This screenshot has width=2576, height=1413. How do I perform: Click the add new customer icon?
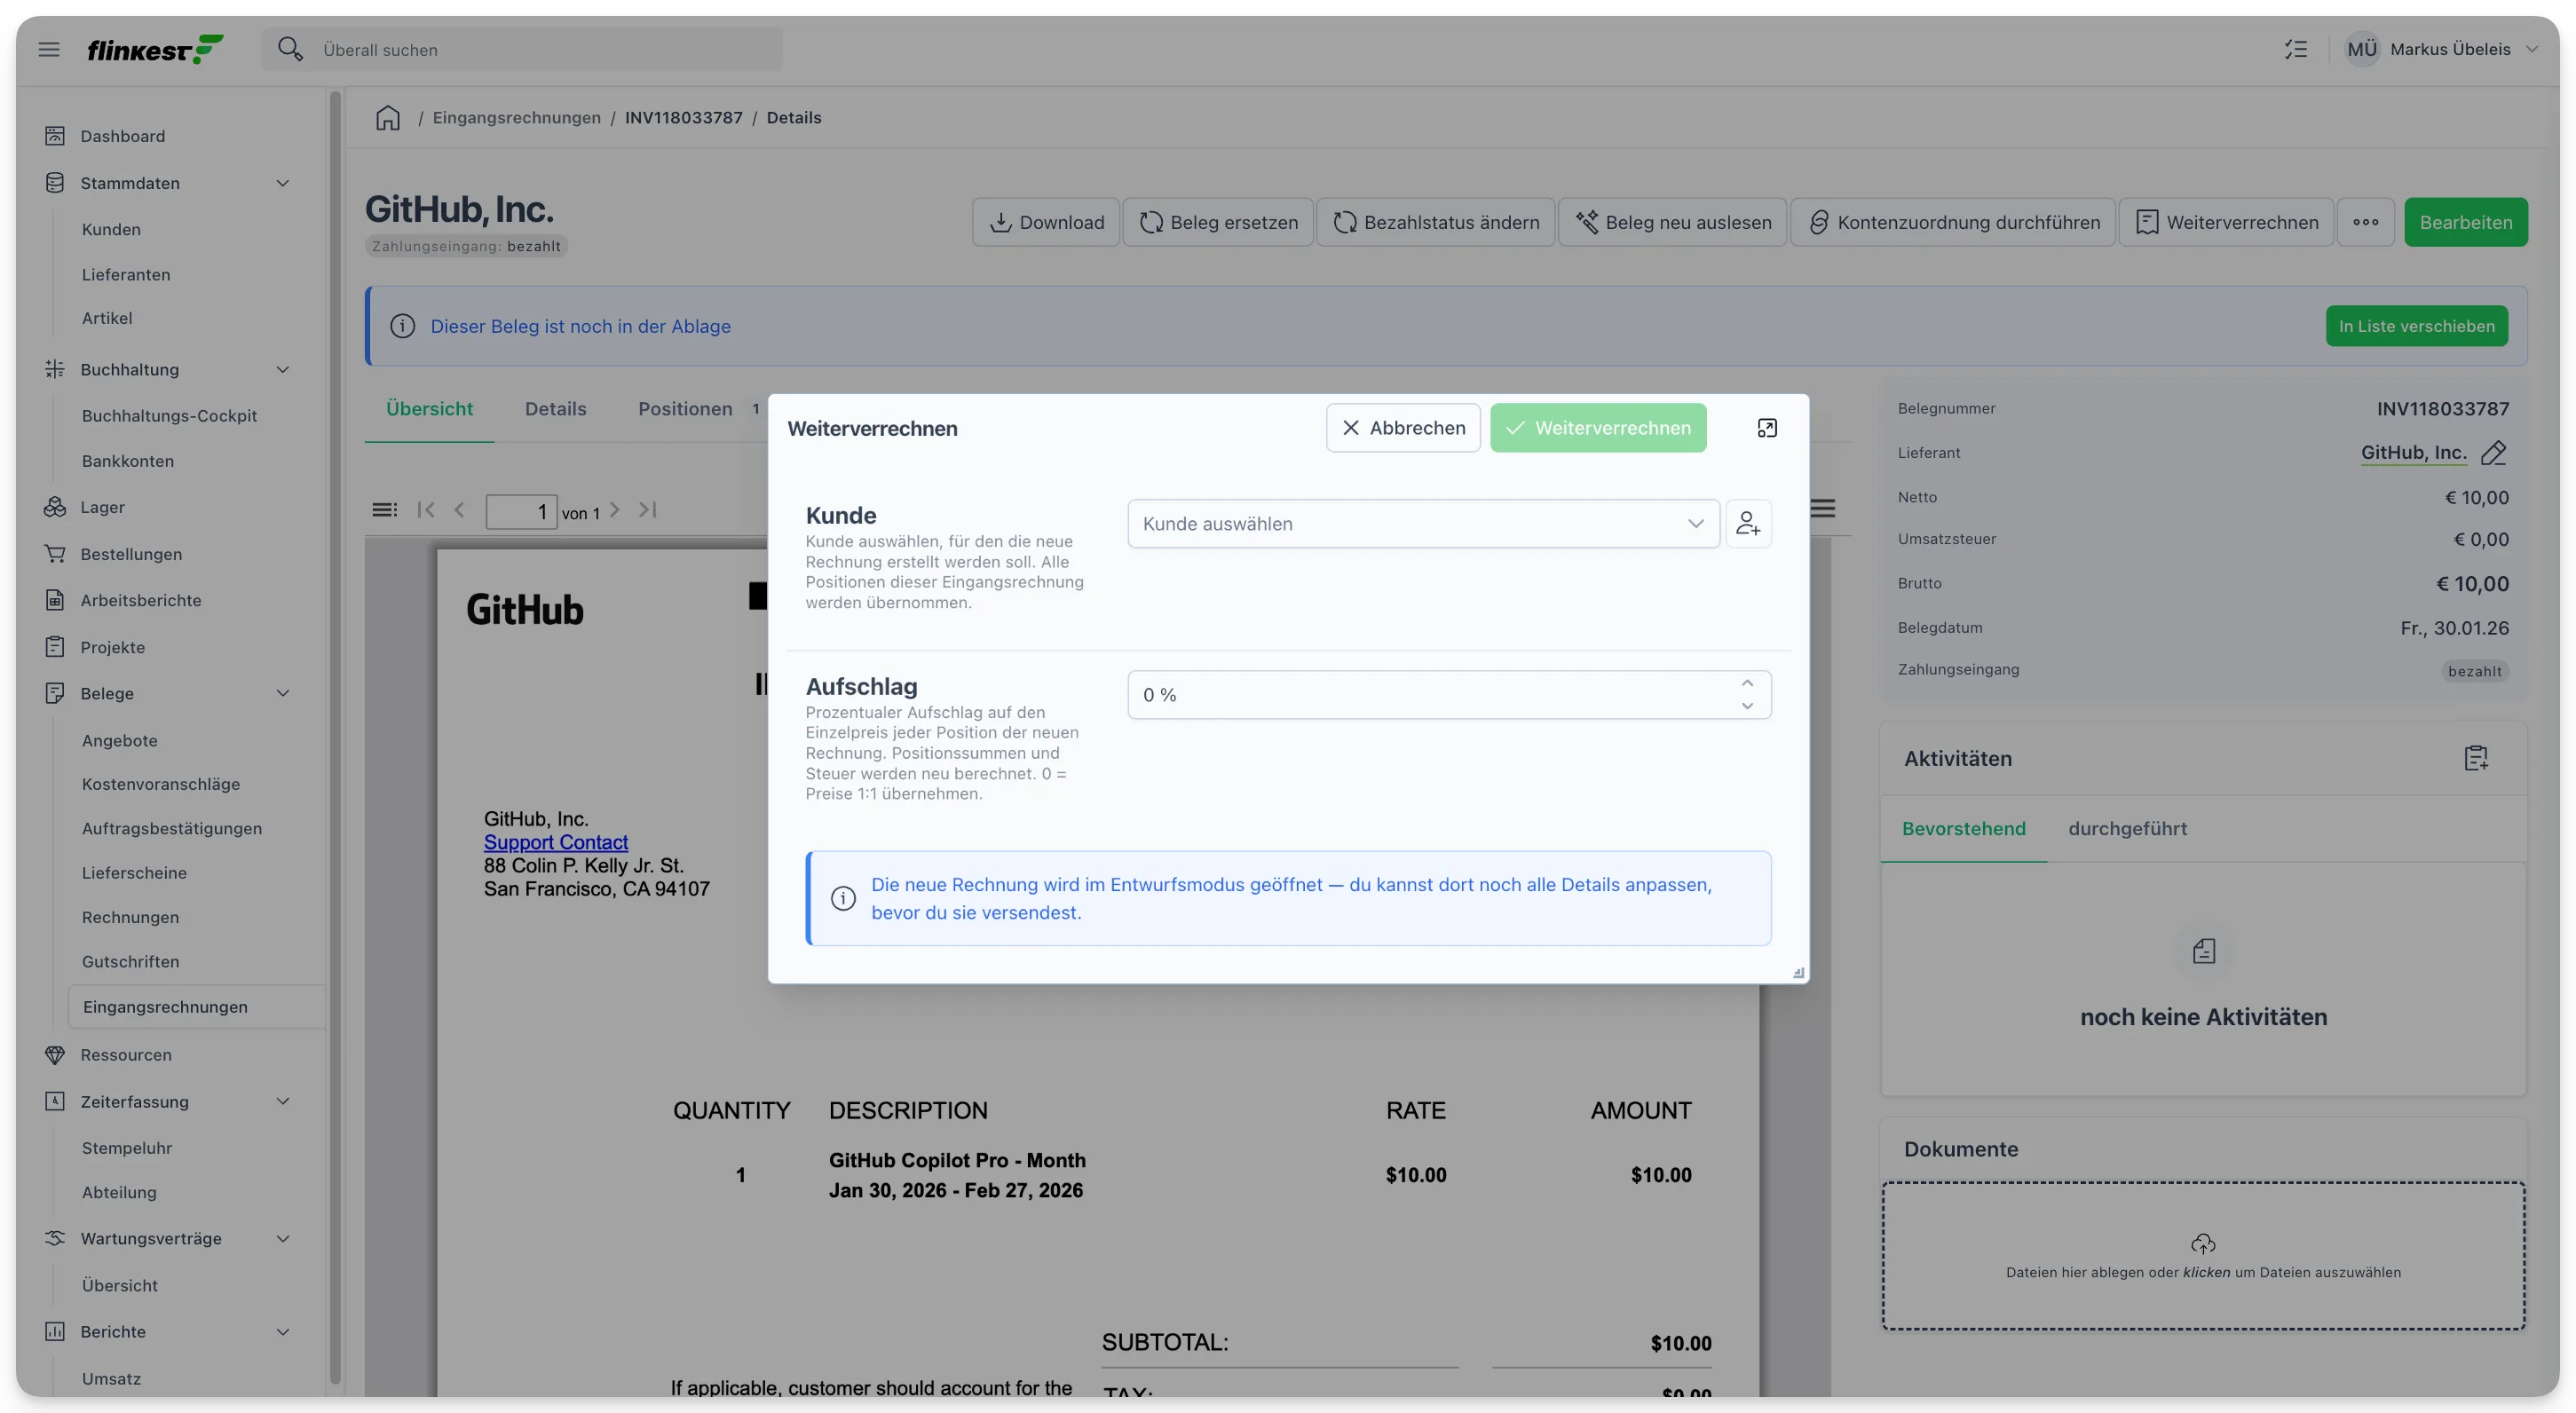1748,523
